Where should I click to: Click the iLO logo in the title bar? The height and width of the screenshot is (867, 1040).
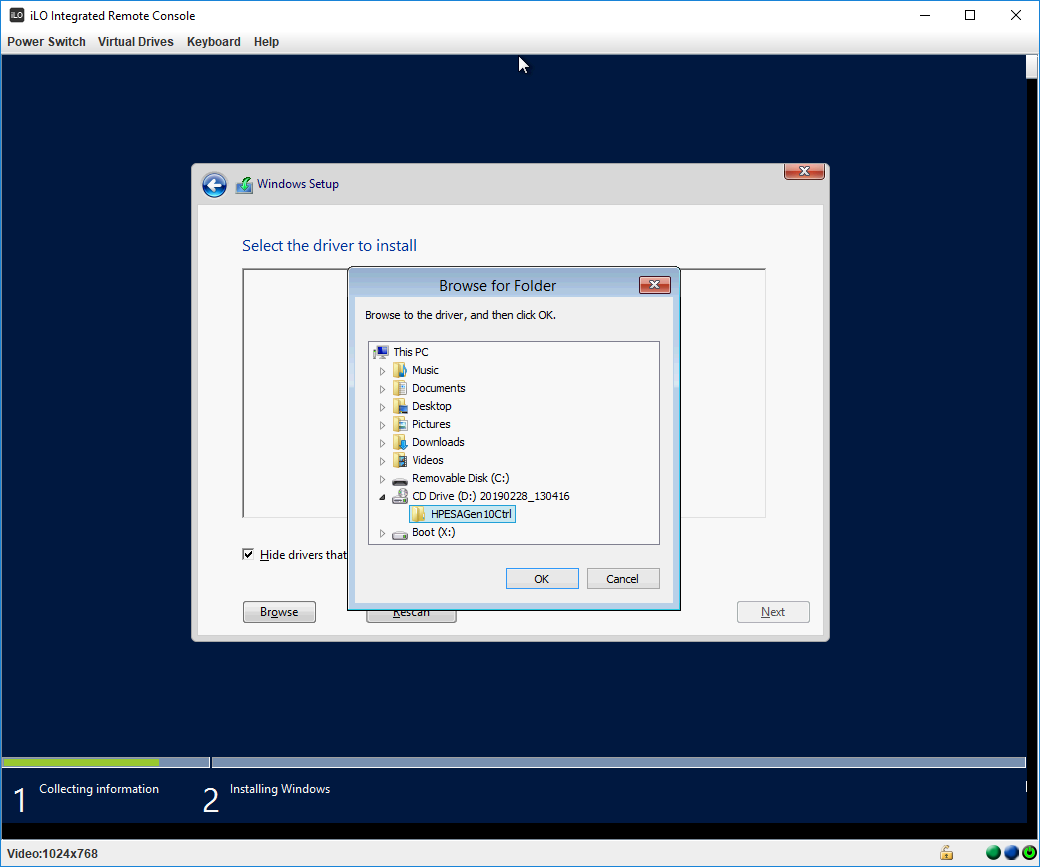click(17, 15)
